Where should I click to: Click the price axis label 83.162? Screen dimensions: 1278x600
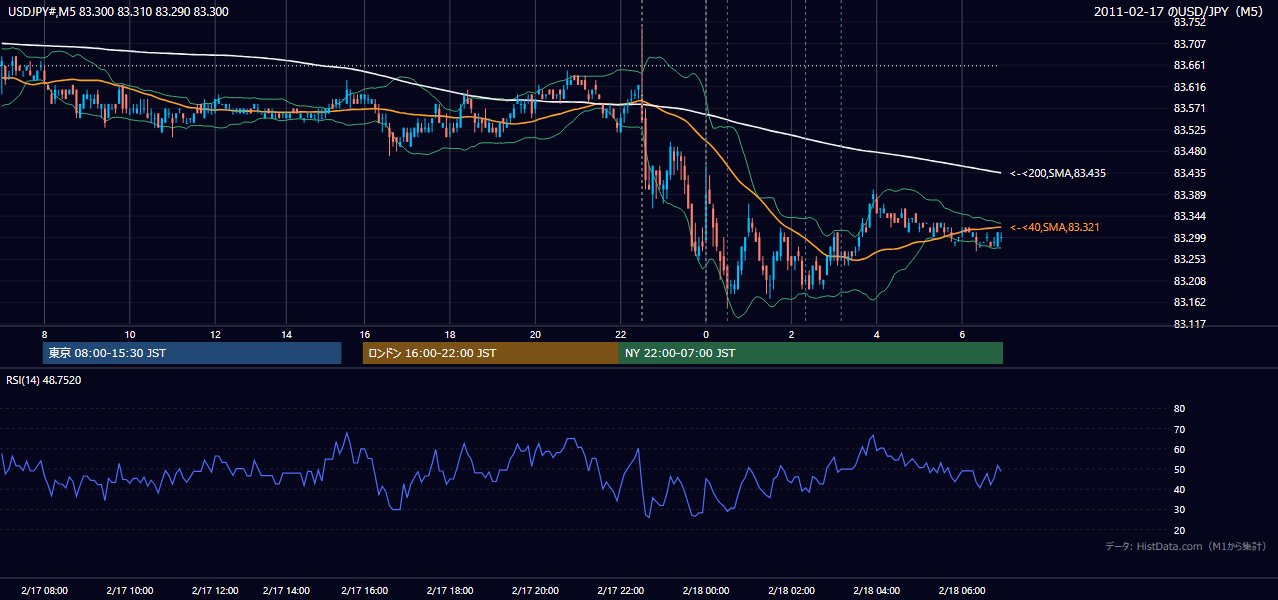pos(1188,302)
